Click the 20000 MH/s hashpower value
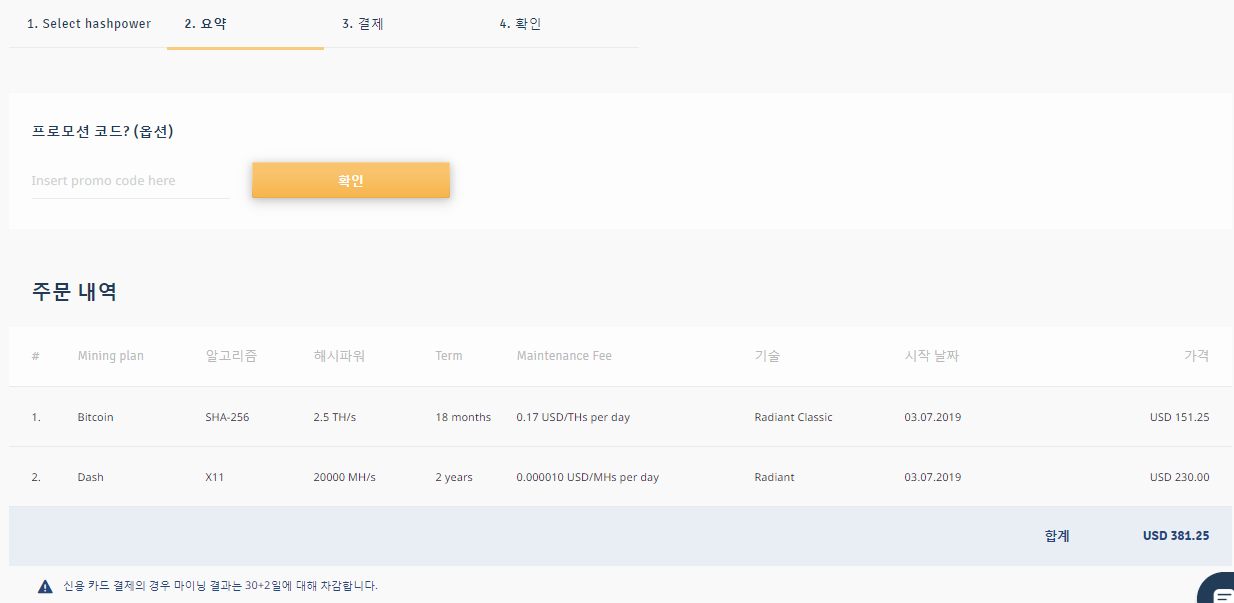1234x603 pixels. click(x=344, y=477)
